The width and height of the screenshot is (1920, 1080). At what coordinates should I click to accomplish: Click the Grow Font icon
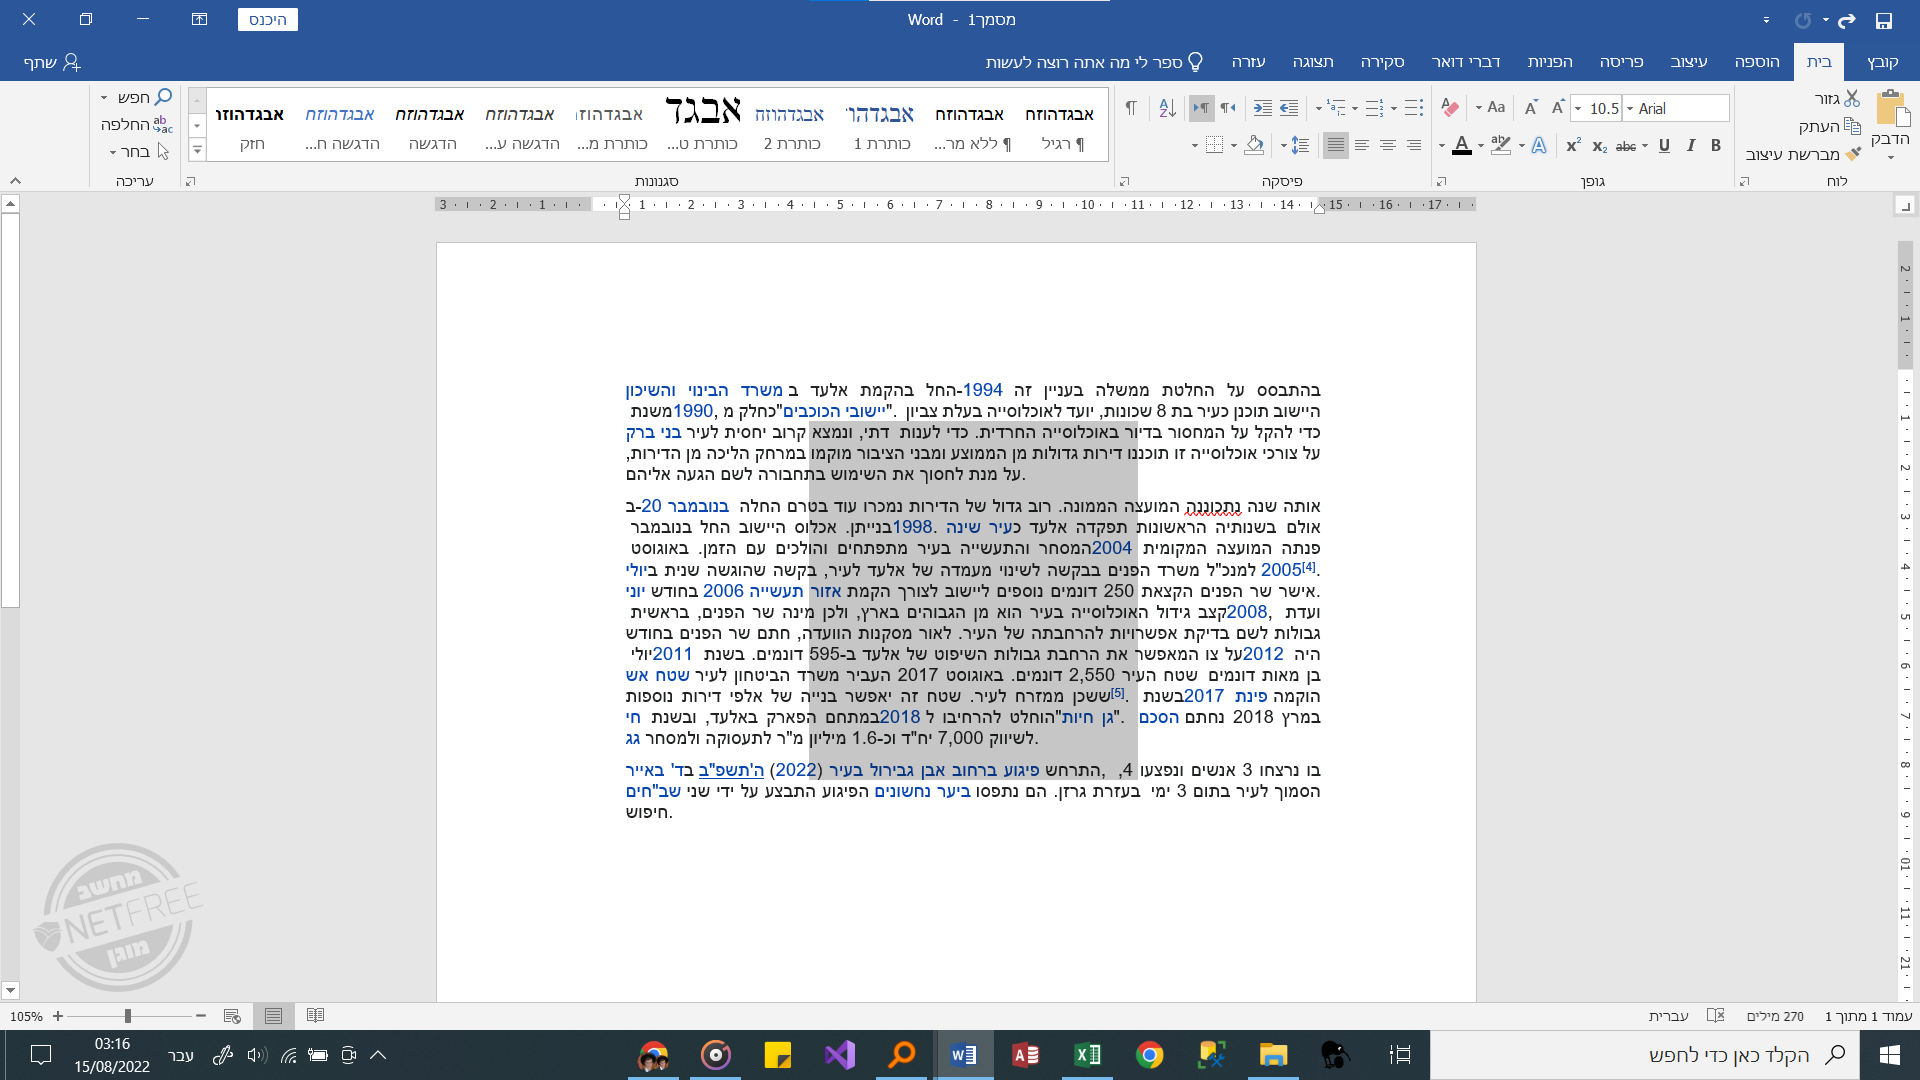[1557, 108]
